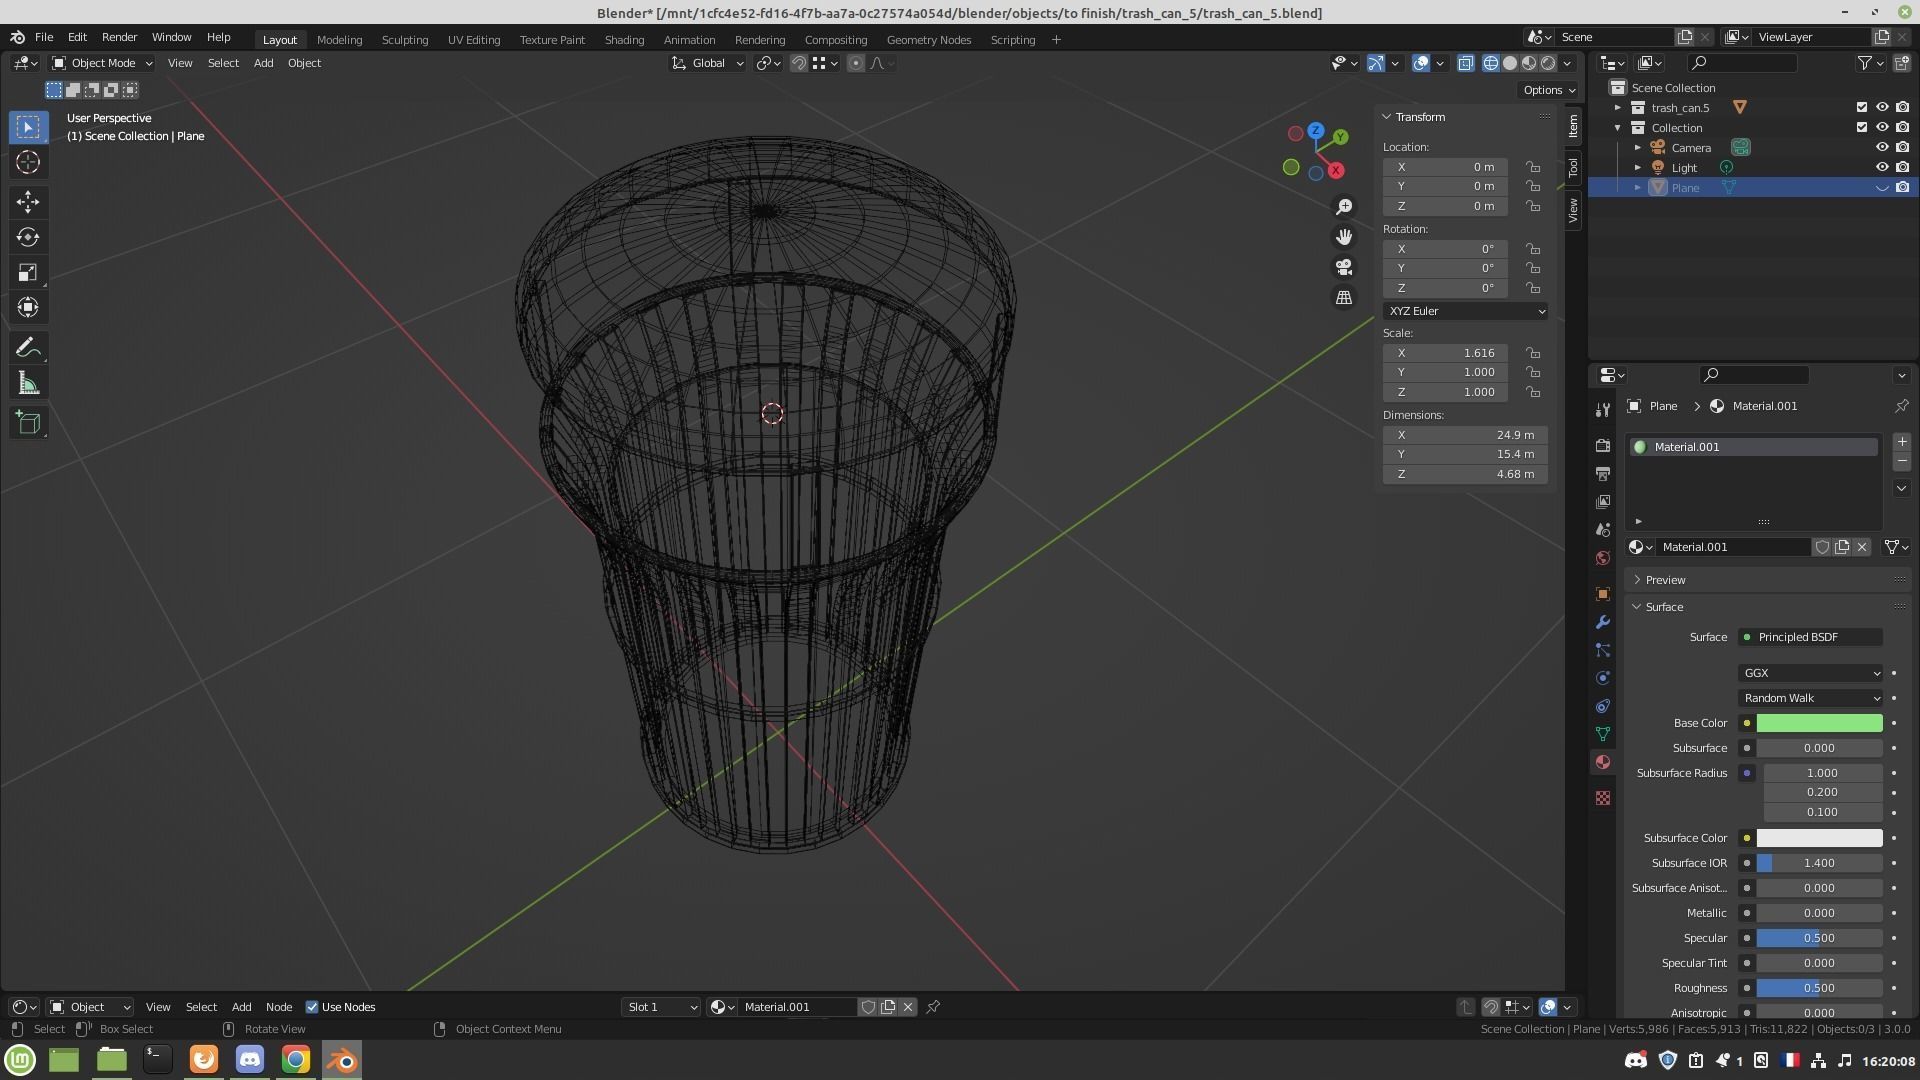1920x1080 pixels.
Task: Switch perspective/orthographic projection icon
Action: point(1344,298)
